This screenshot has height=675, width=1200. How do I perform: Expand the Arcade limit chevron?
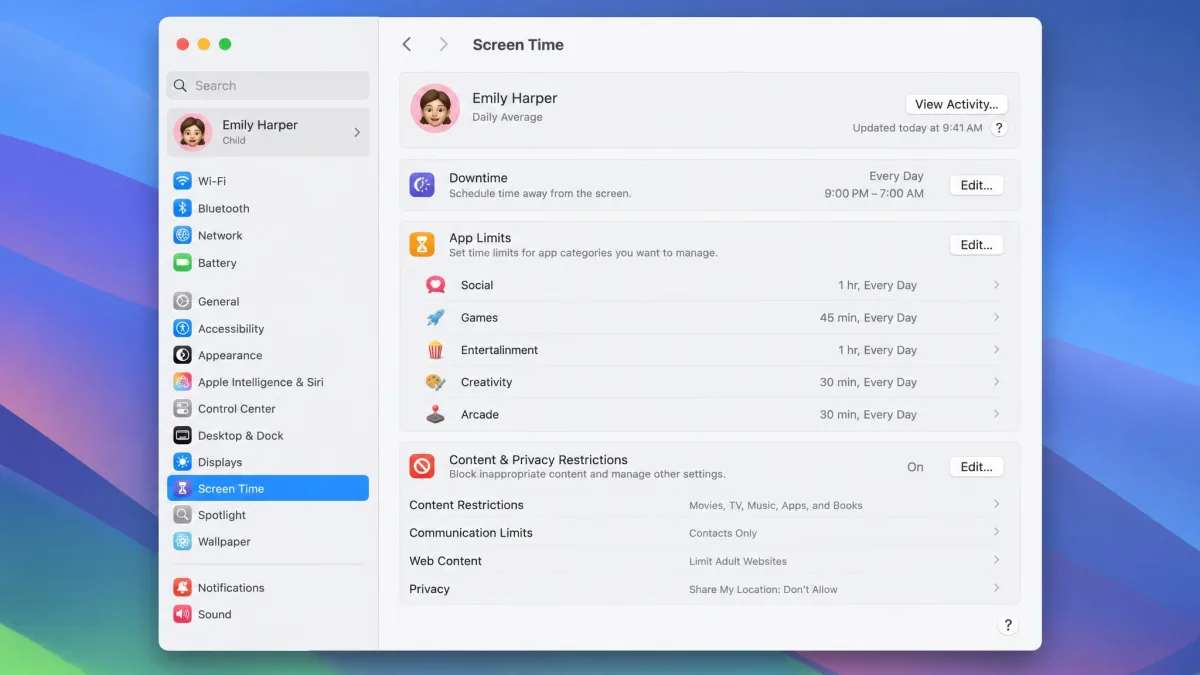pyautogui.click(x=997, y=414)
